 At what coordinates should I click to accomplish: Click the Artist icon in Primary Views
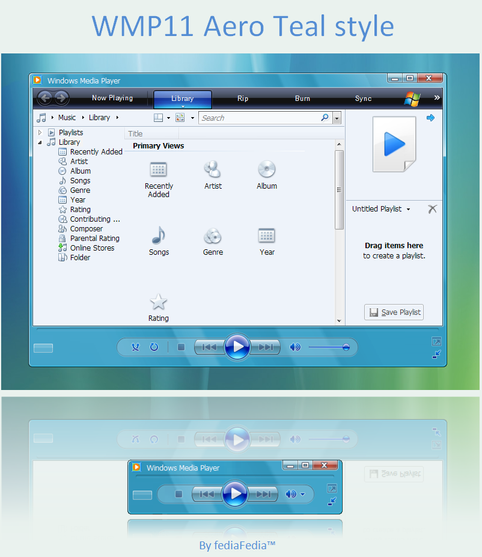[x=213, y=169]
